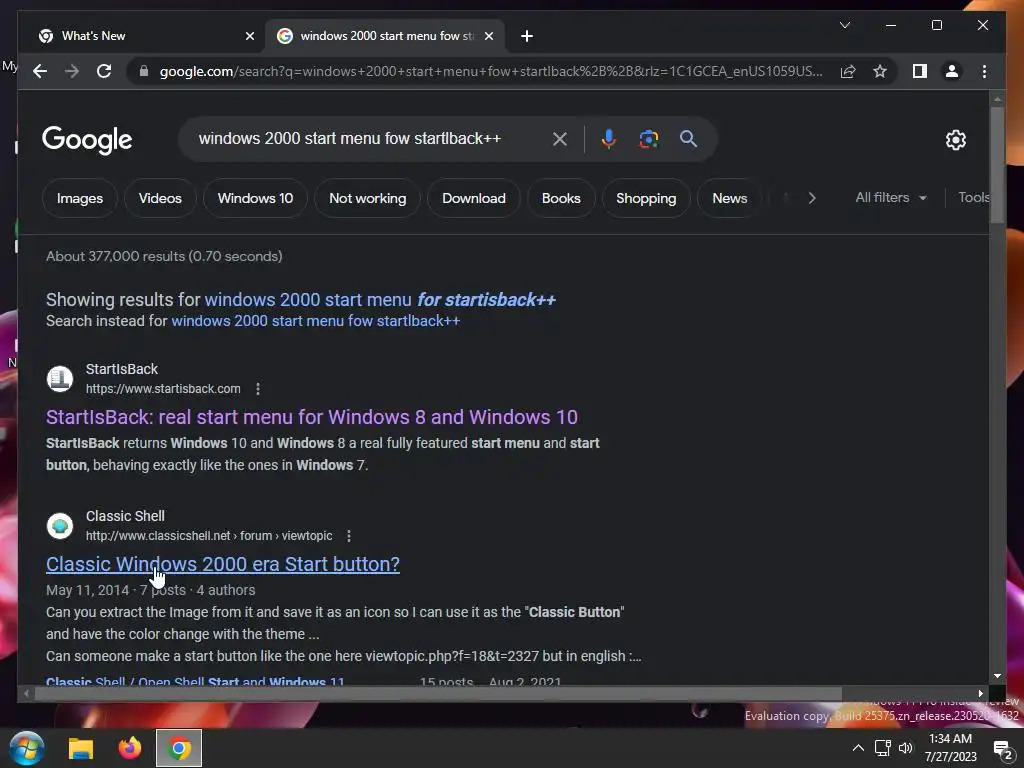Open the notification center icon

(x=1002, y=750)
